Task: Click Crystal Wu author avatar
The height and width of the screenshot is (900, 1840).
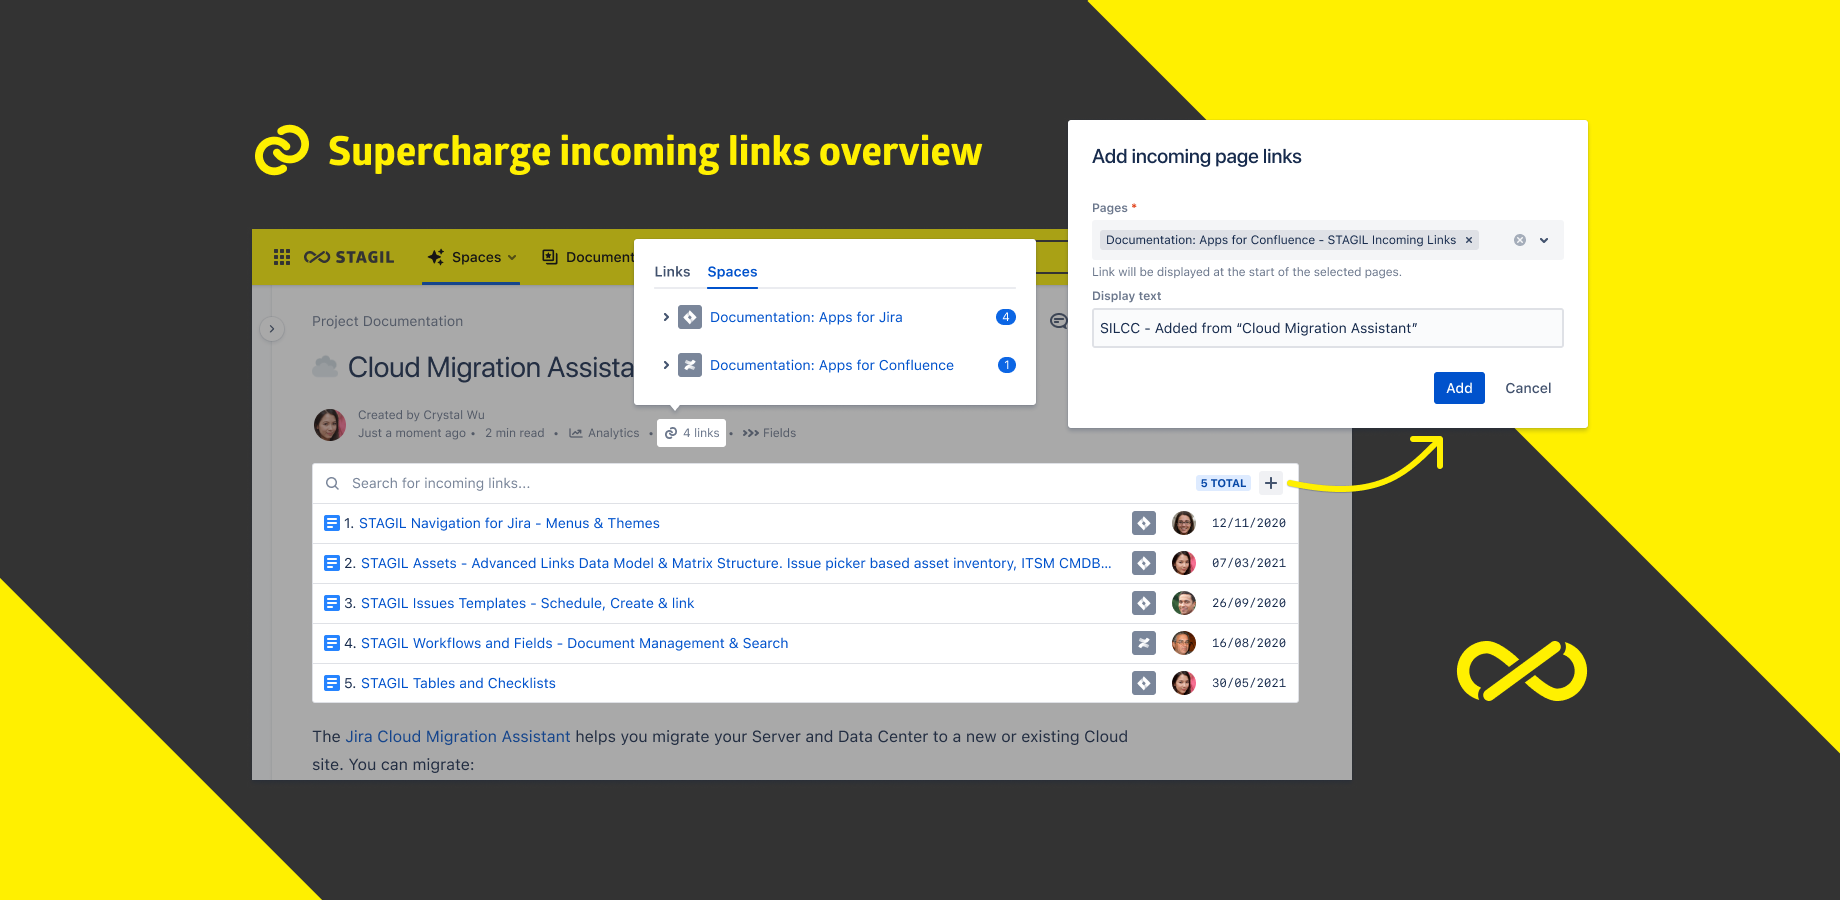Action: [330, 425]
